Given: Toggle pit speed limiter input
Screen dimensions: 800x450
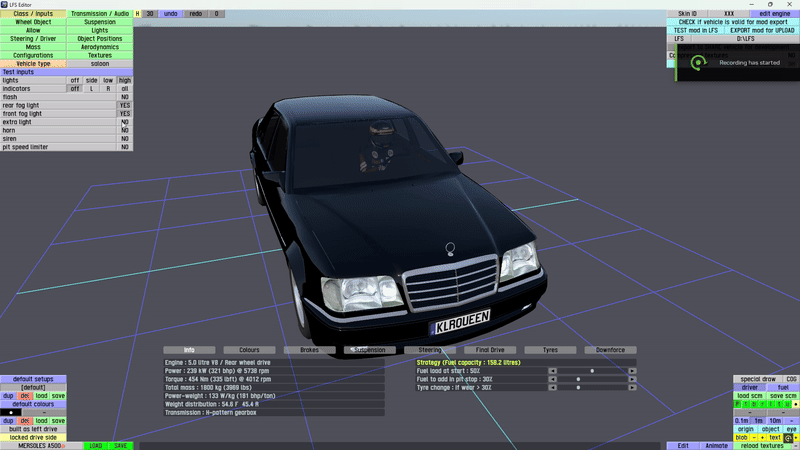Looking at the screenshot, I should click(125, 147).
